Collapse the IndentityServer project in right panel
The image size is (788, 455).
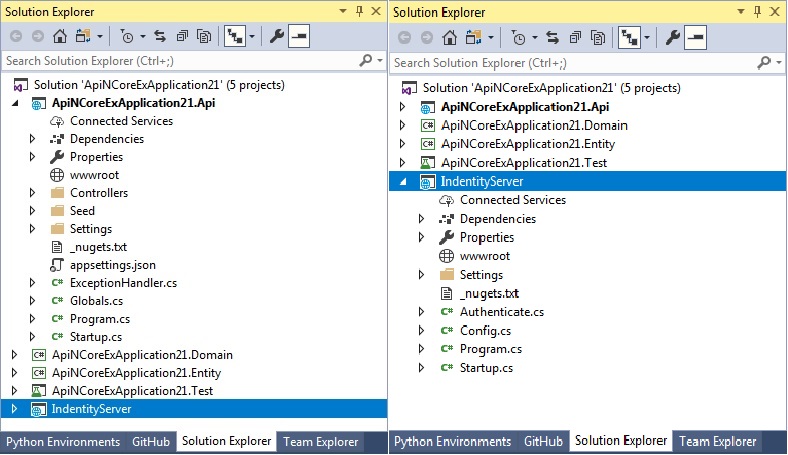(403, 182)
